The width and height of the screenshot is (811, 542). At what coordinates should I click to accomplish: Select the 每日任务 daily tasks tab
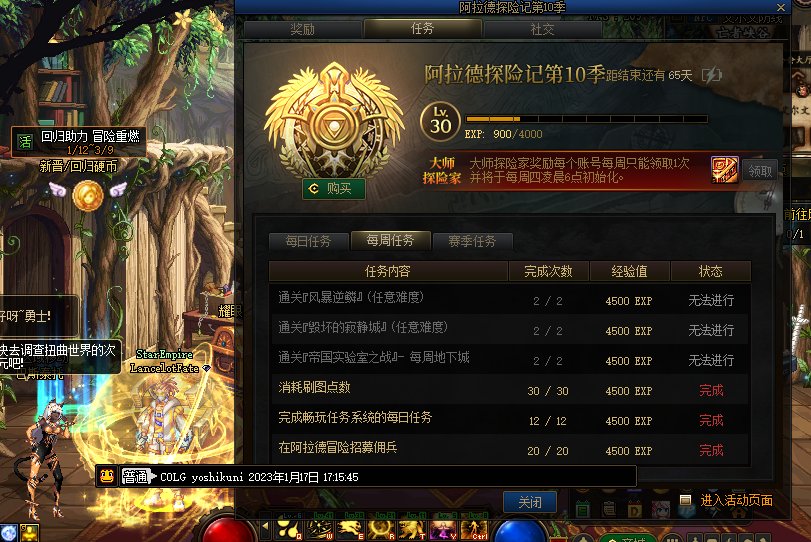pos(308,241)
